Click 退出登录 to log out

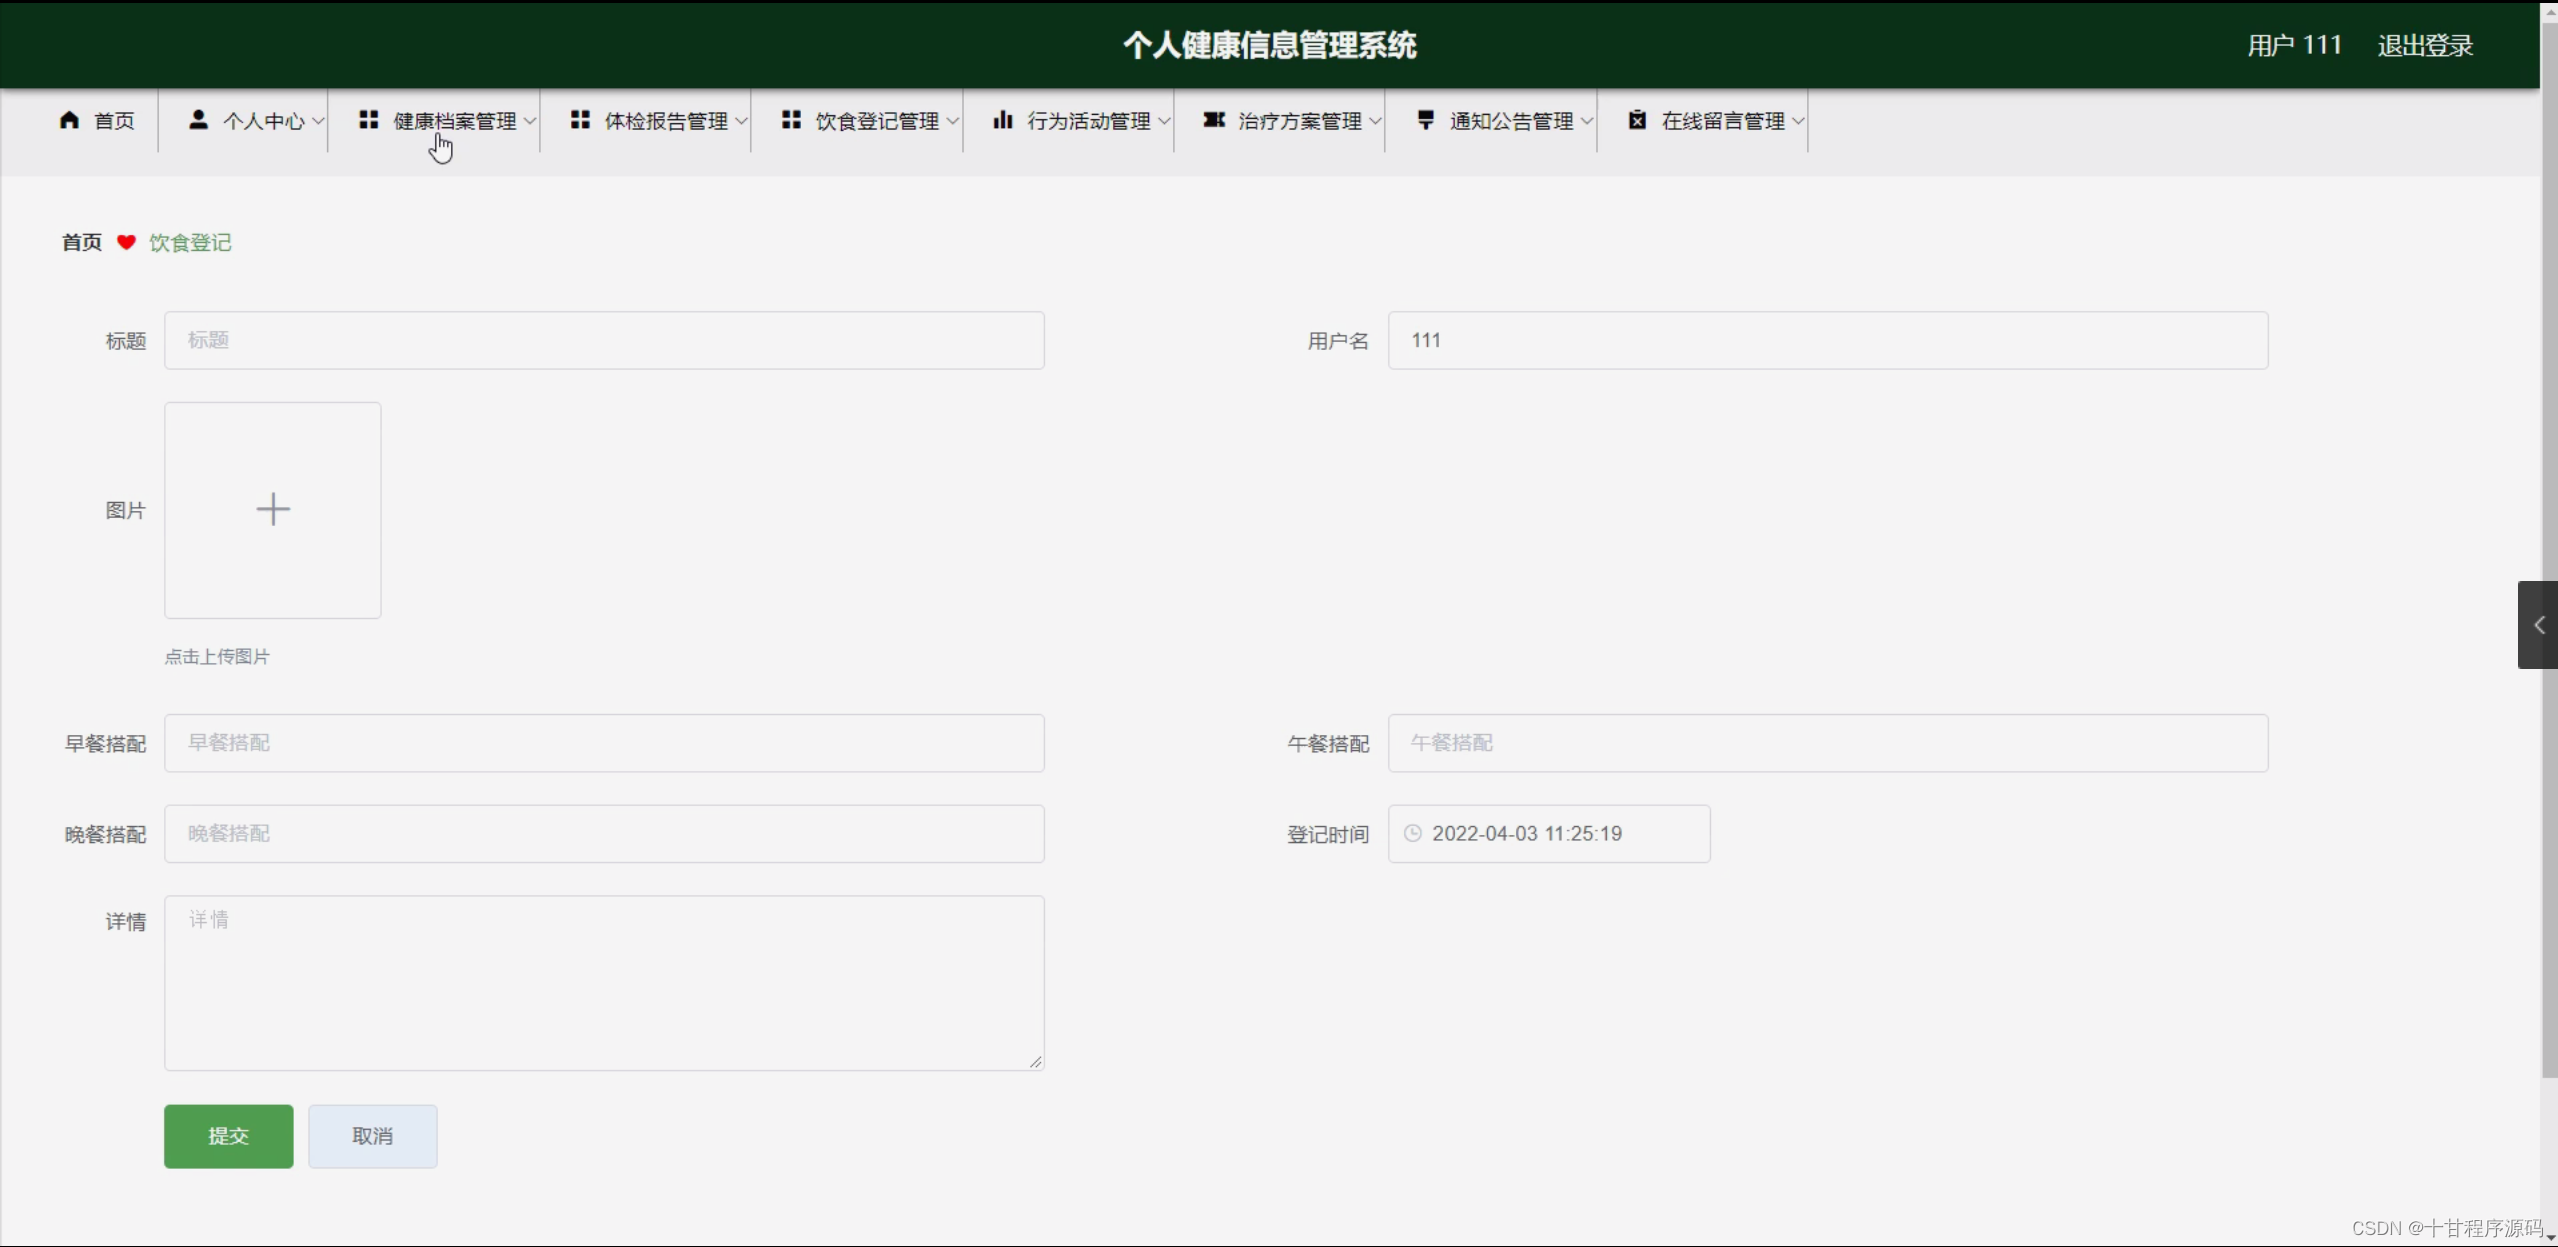click(2424, 45)
